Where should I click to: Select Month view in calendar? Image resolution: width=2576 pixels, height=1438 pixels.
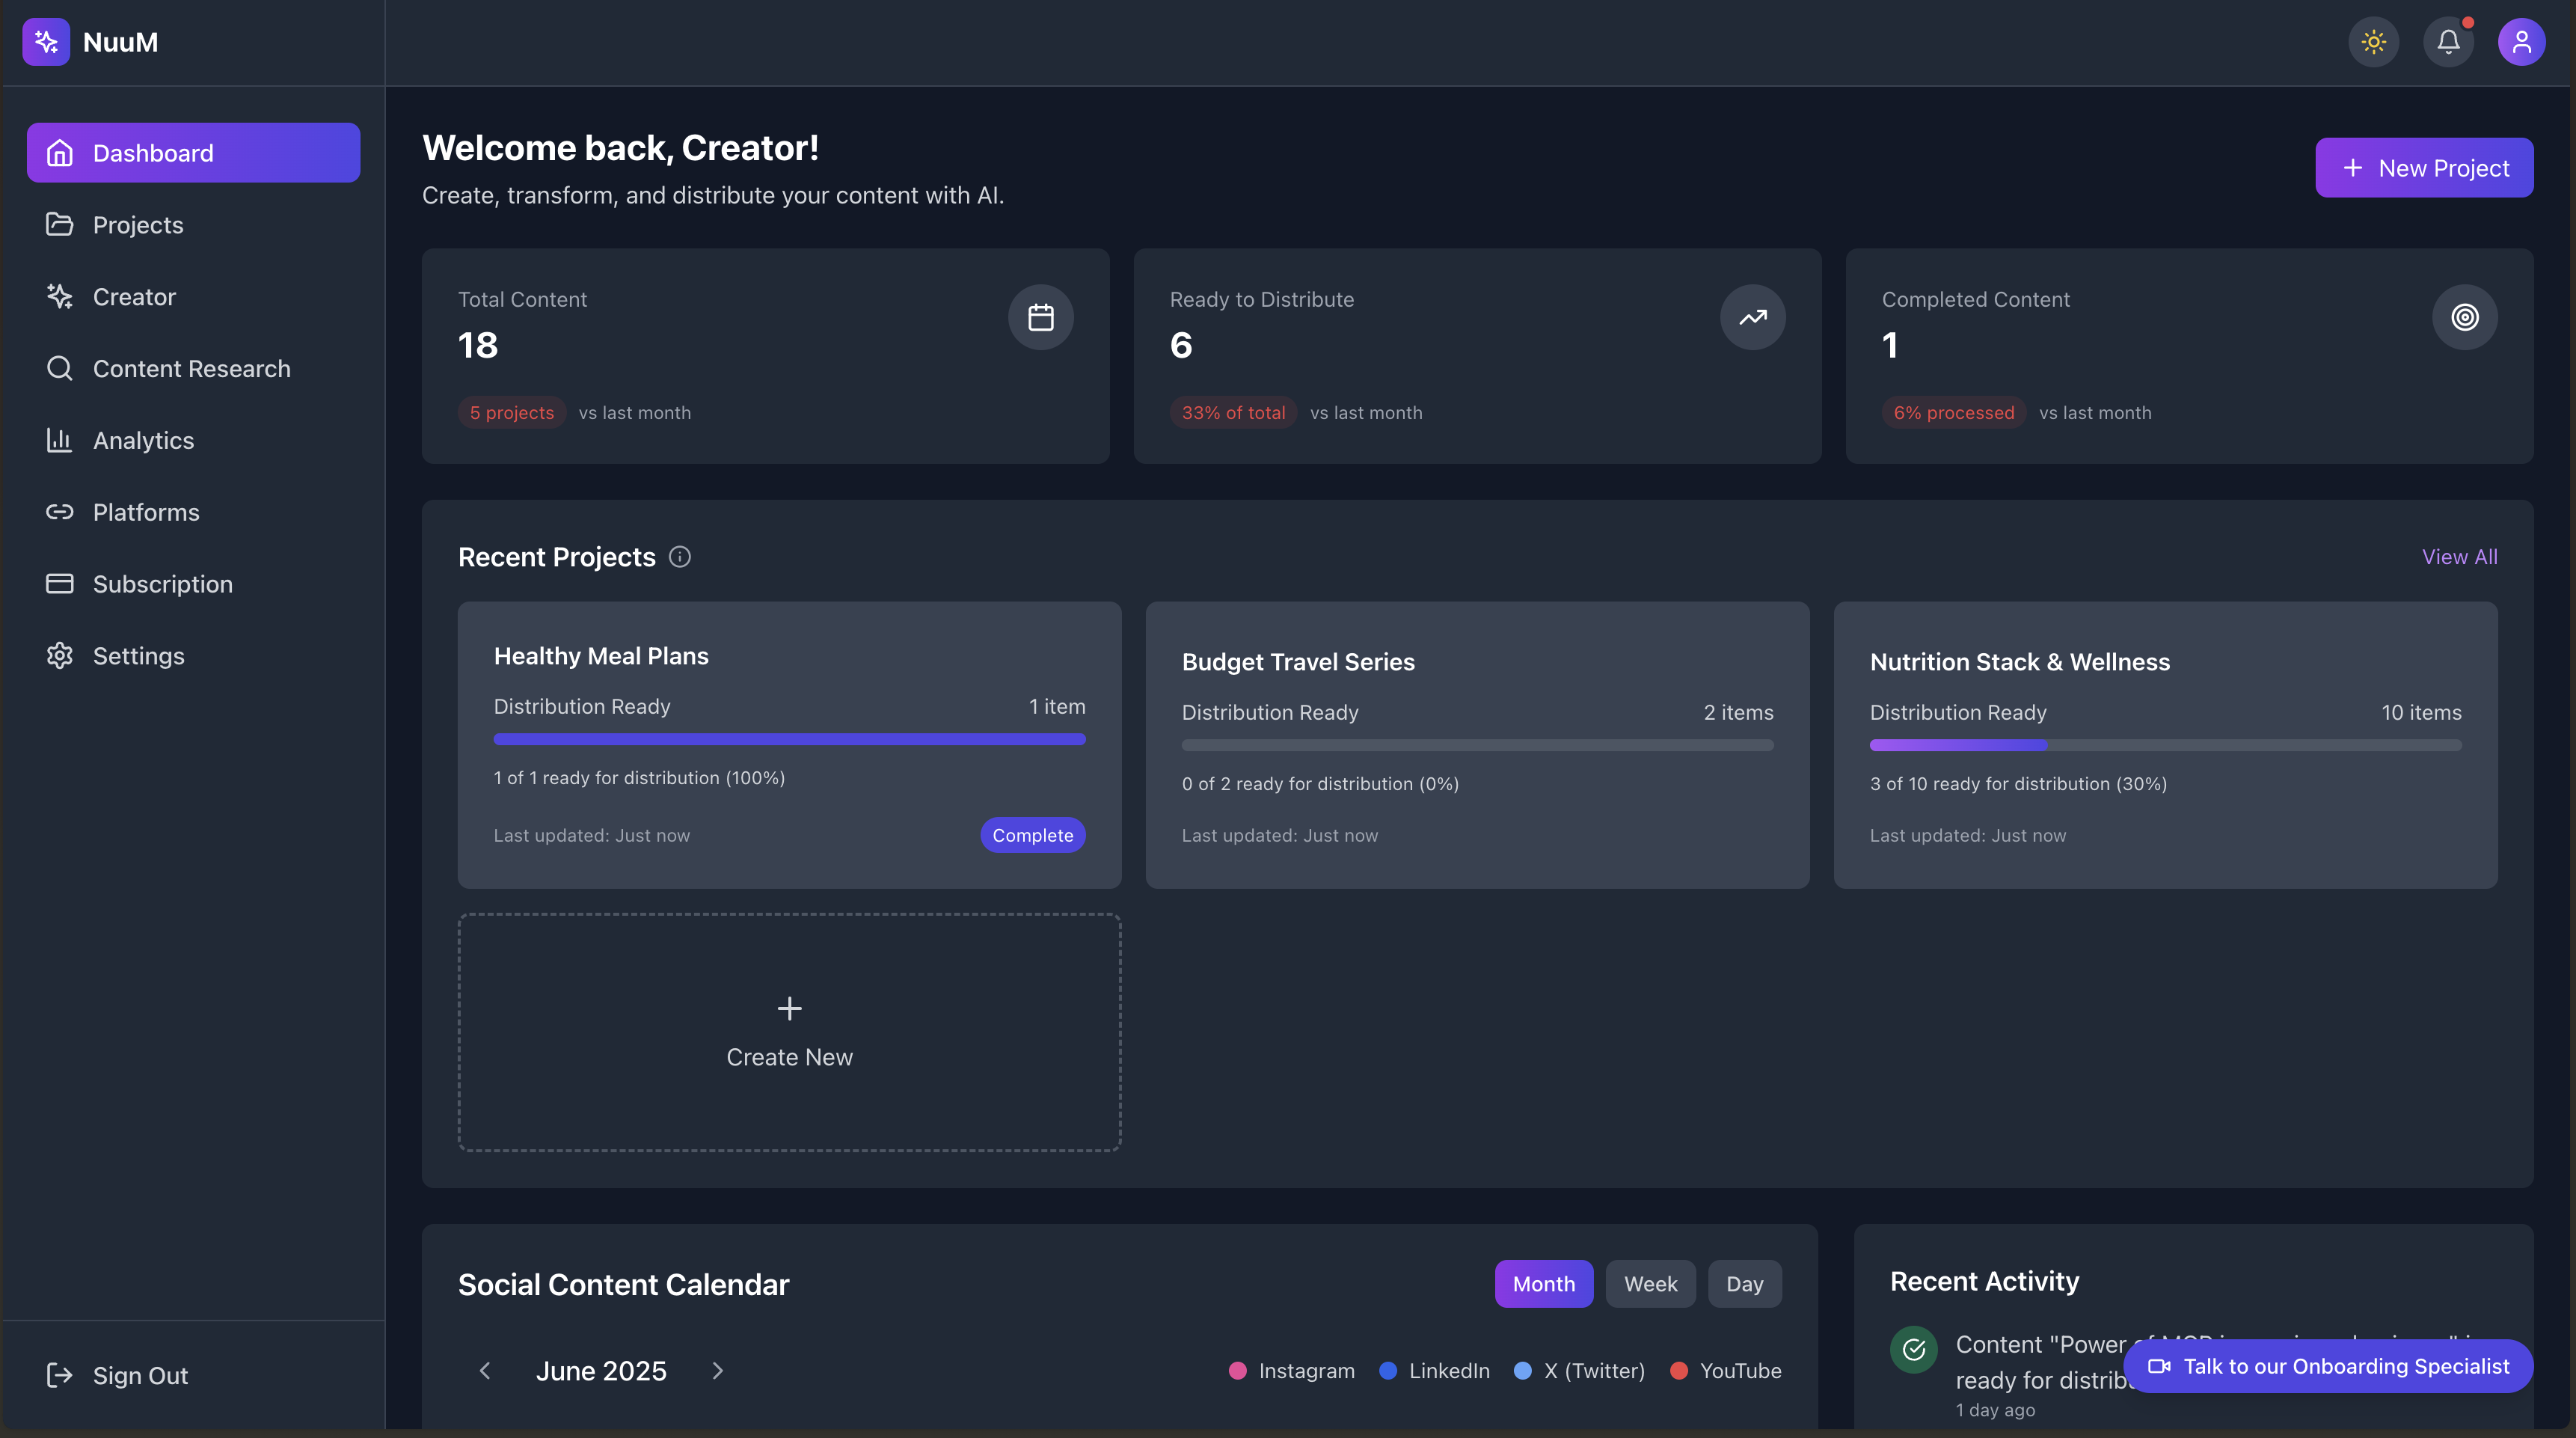tap(1543, 1284)
